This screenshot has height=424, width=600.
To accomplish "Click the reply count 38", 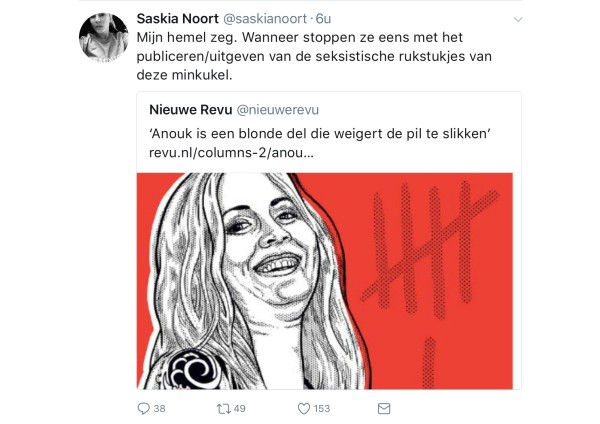I will pos(160,409).
